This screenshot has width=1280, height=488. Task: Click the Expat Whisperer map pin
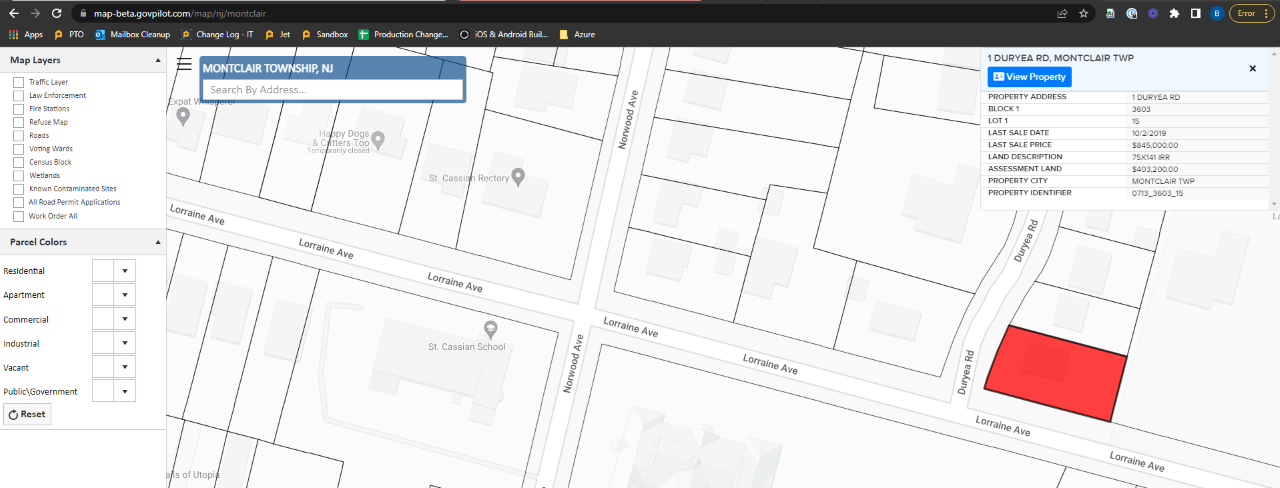click(183, 116)
